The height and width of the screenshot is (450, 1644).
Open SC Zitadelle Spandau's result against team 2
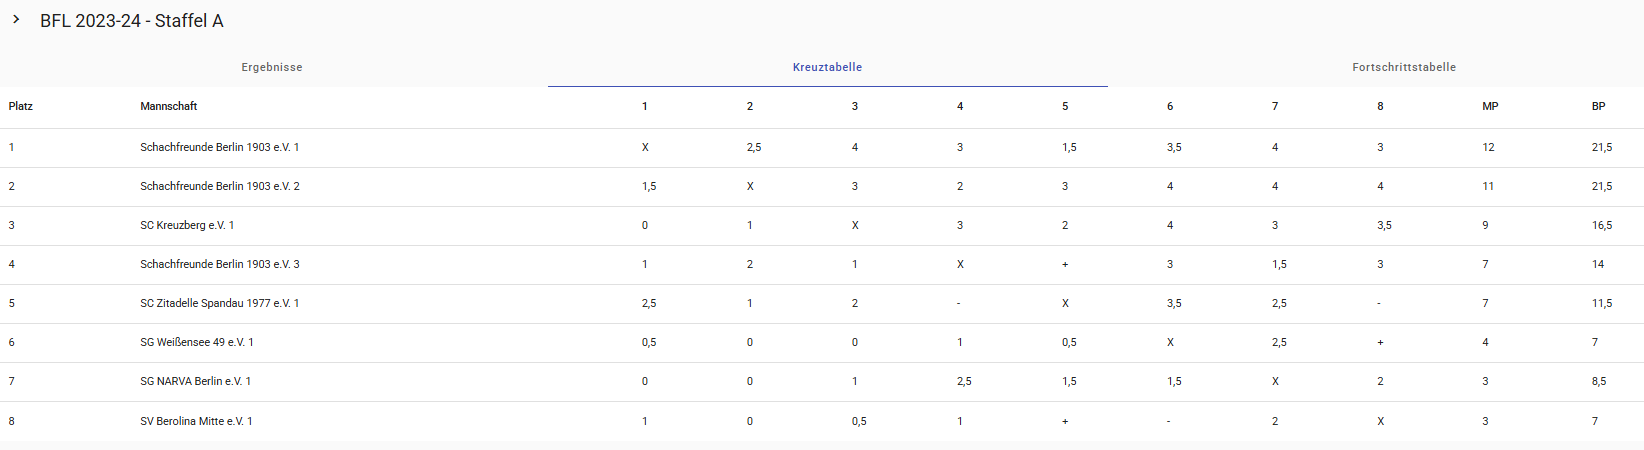point(750,303)
